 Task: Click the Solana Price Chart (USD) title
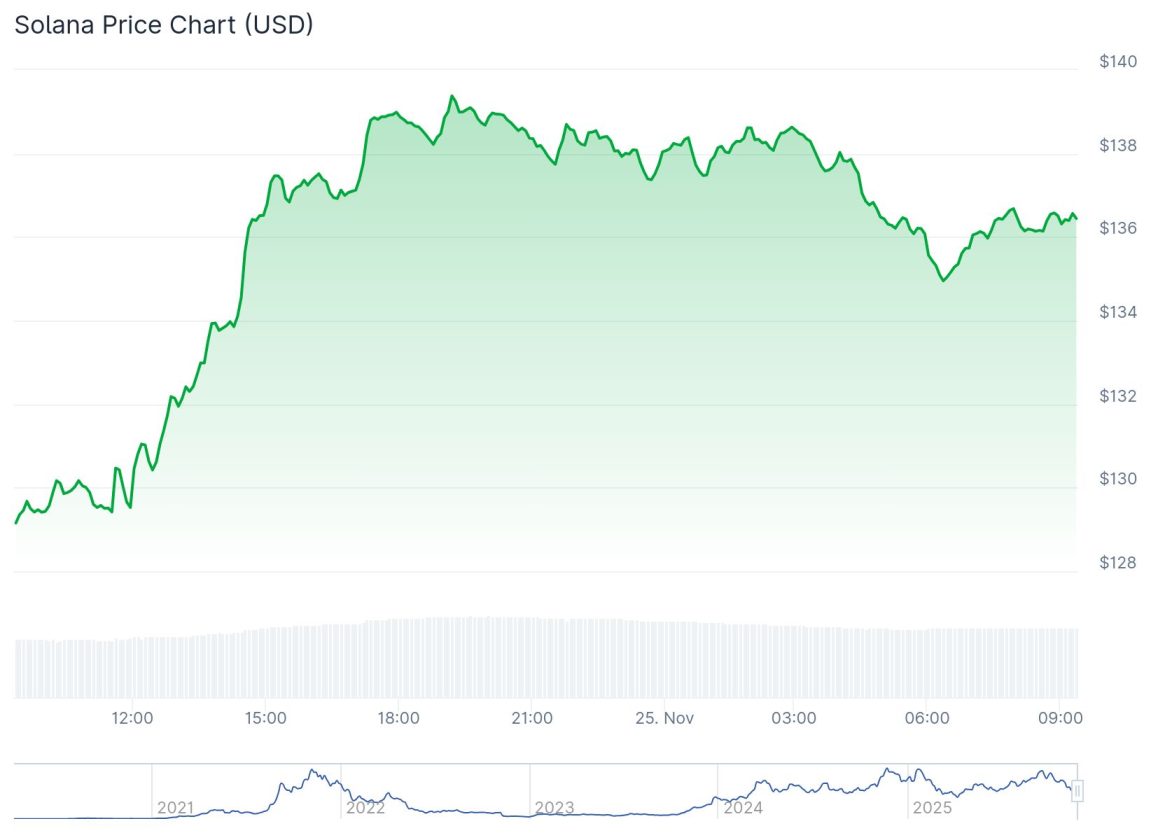164,25
